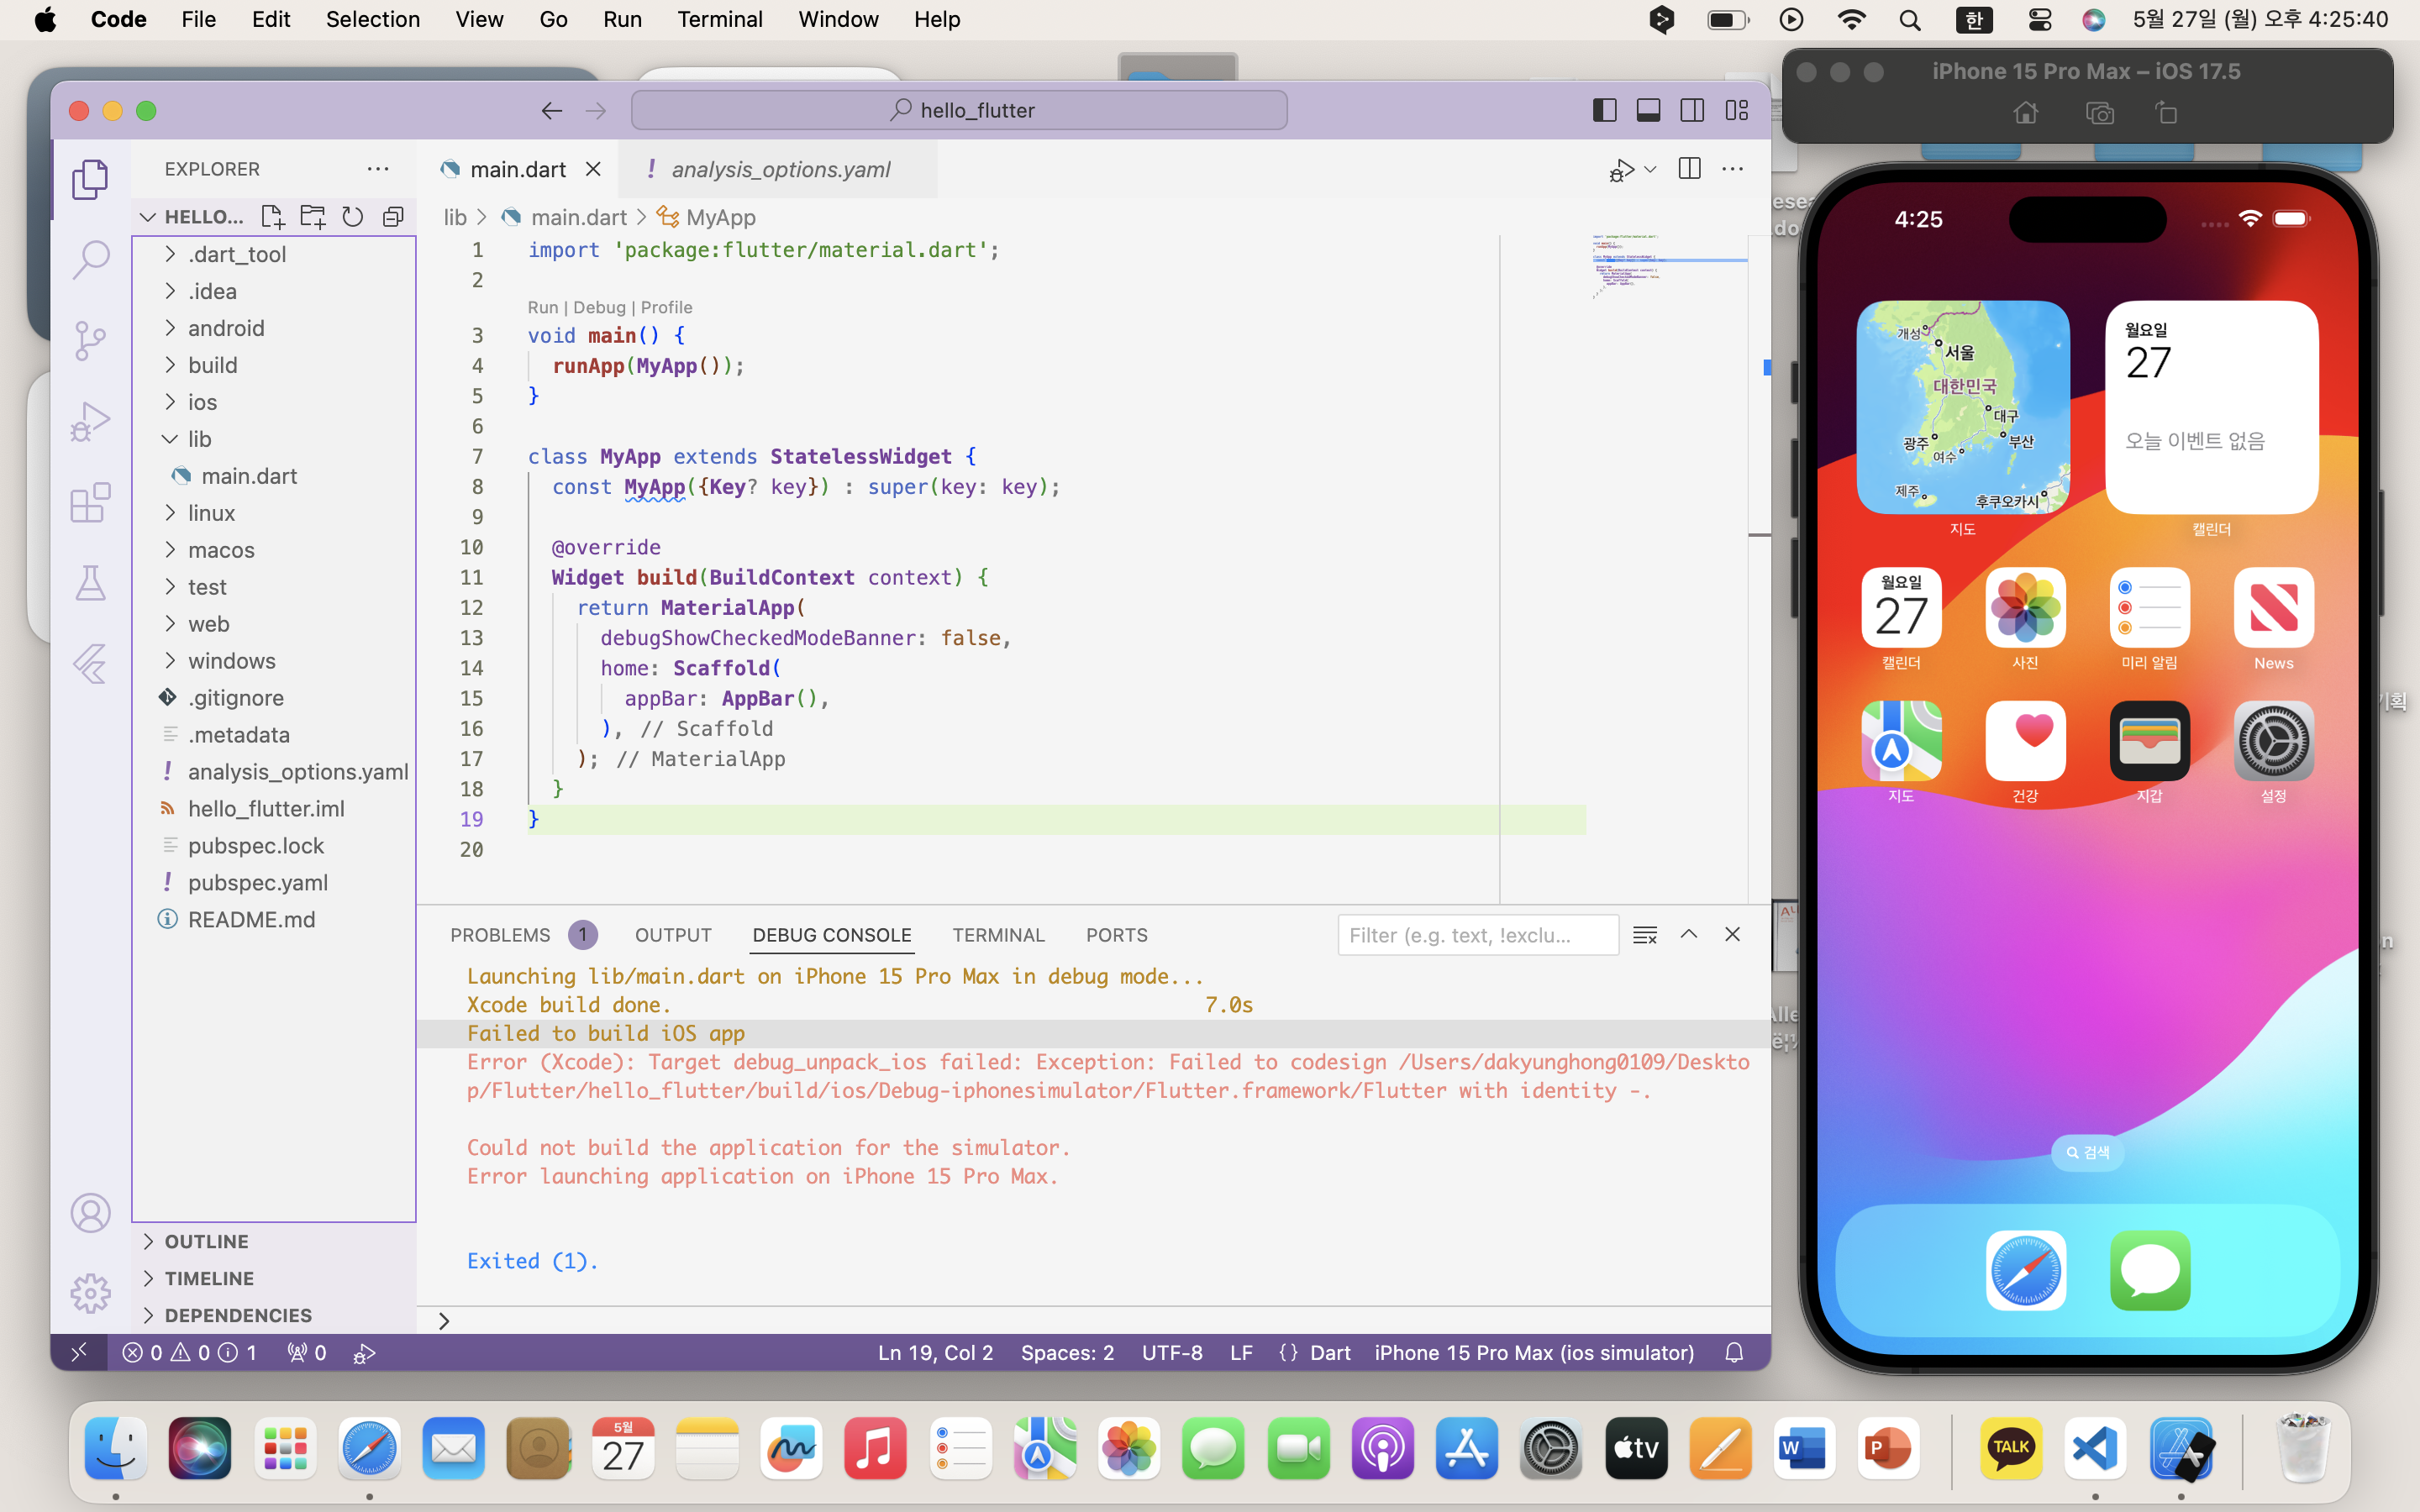Open Explorer views and more actions menu
Viewport: 2420px width, 1512px height.
378,169
